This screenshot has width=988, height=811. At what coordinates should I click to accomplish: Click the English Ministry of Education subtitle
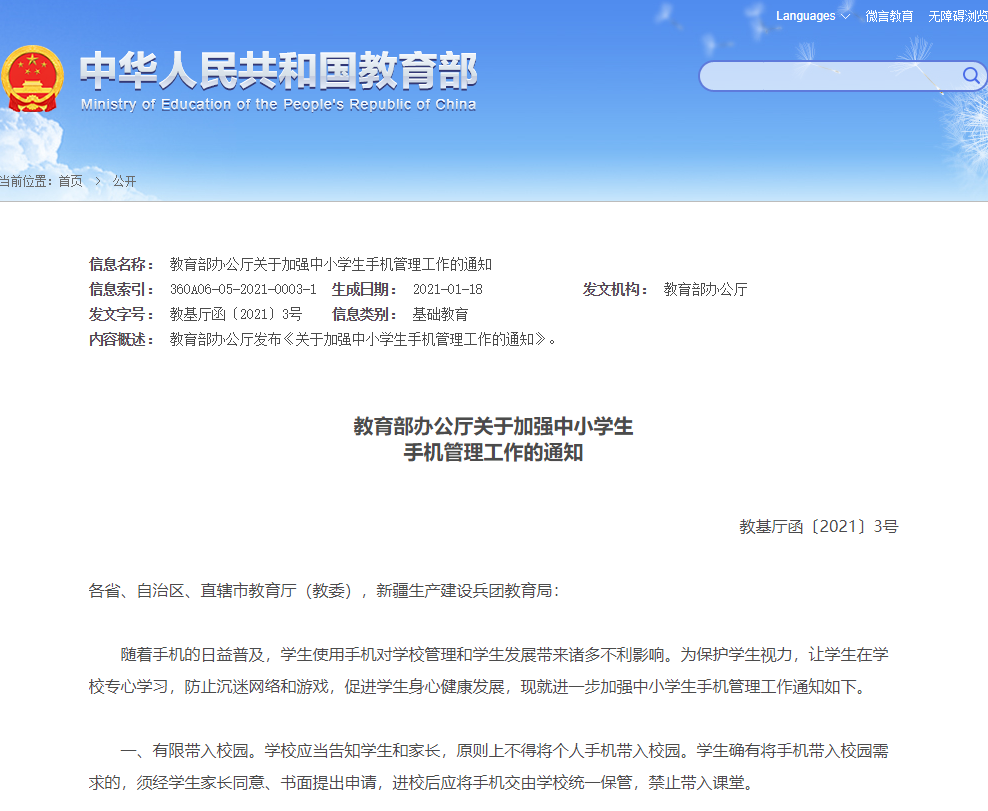(x=278, y=105)
